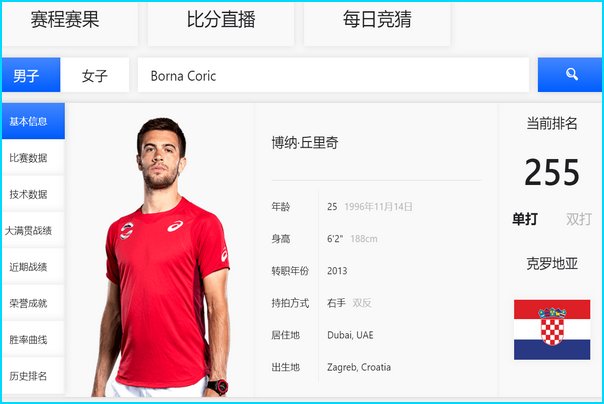Open 比赛数据 match data sidebar item
Image resolution: width=604 pixels, height=404 pixels.
33,157
